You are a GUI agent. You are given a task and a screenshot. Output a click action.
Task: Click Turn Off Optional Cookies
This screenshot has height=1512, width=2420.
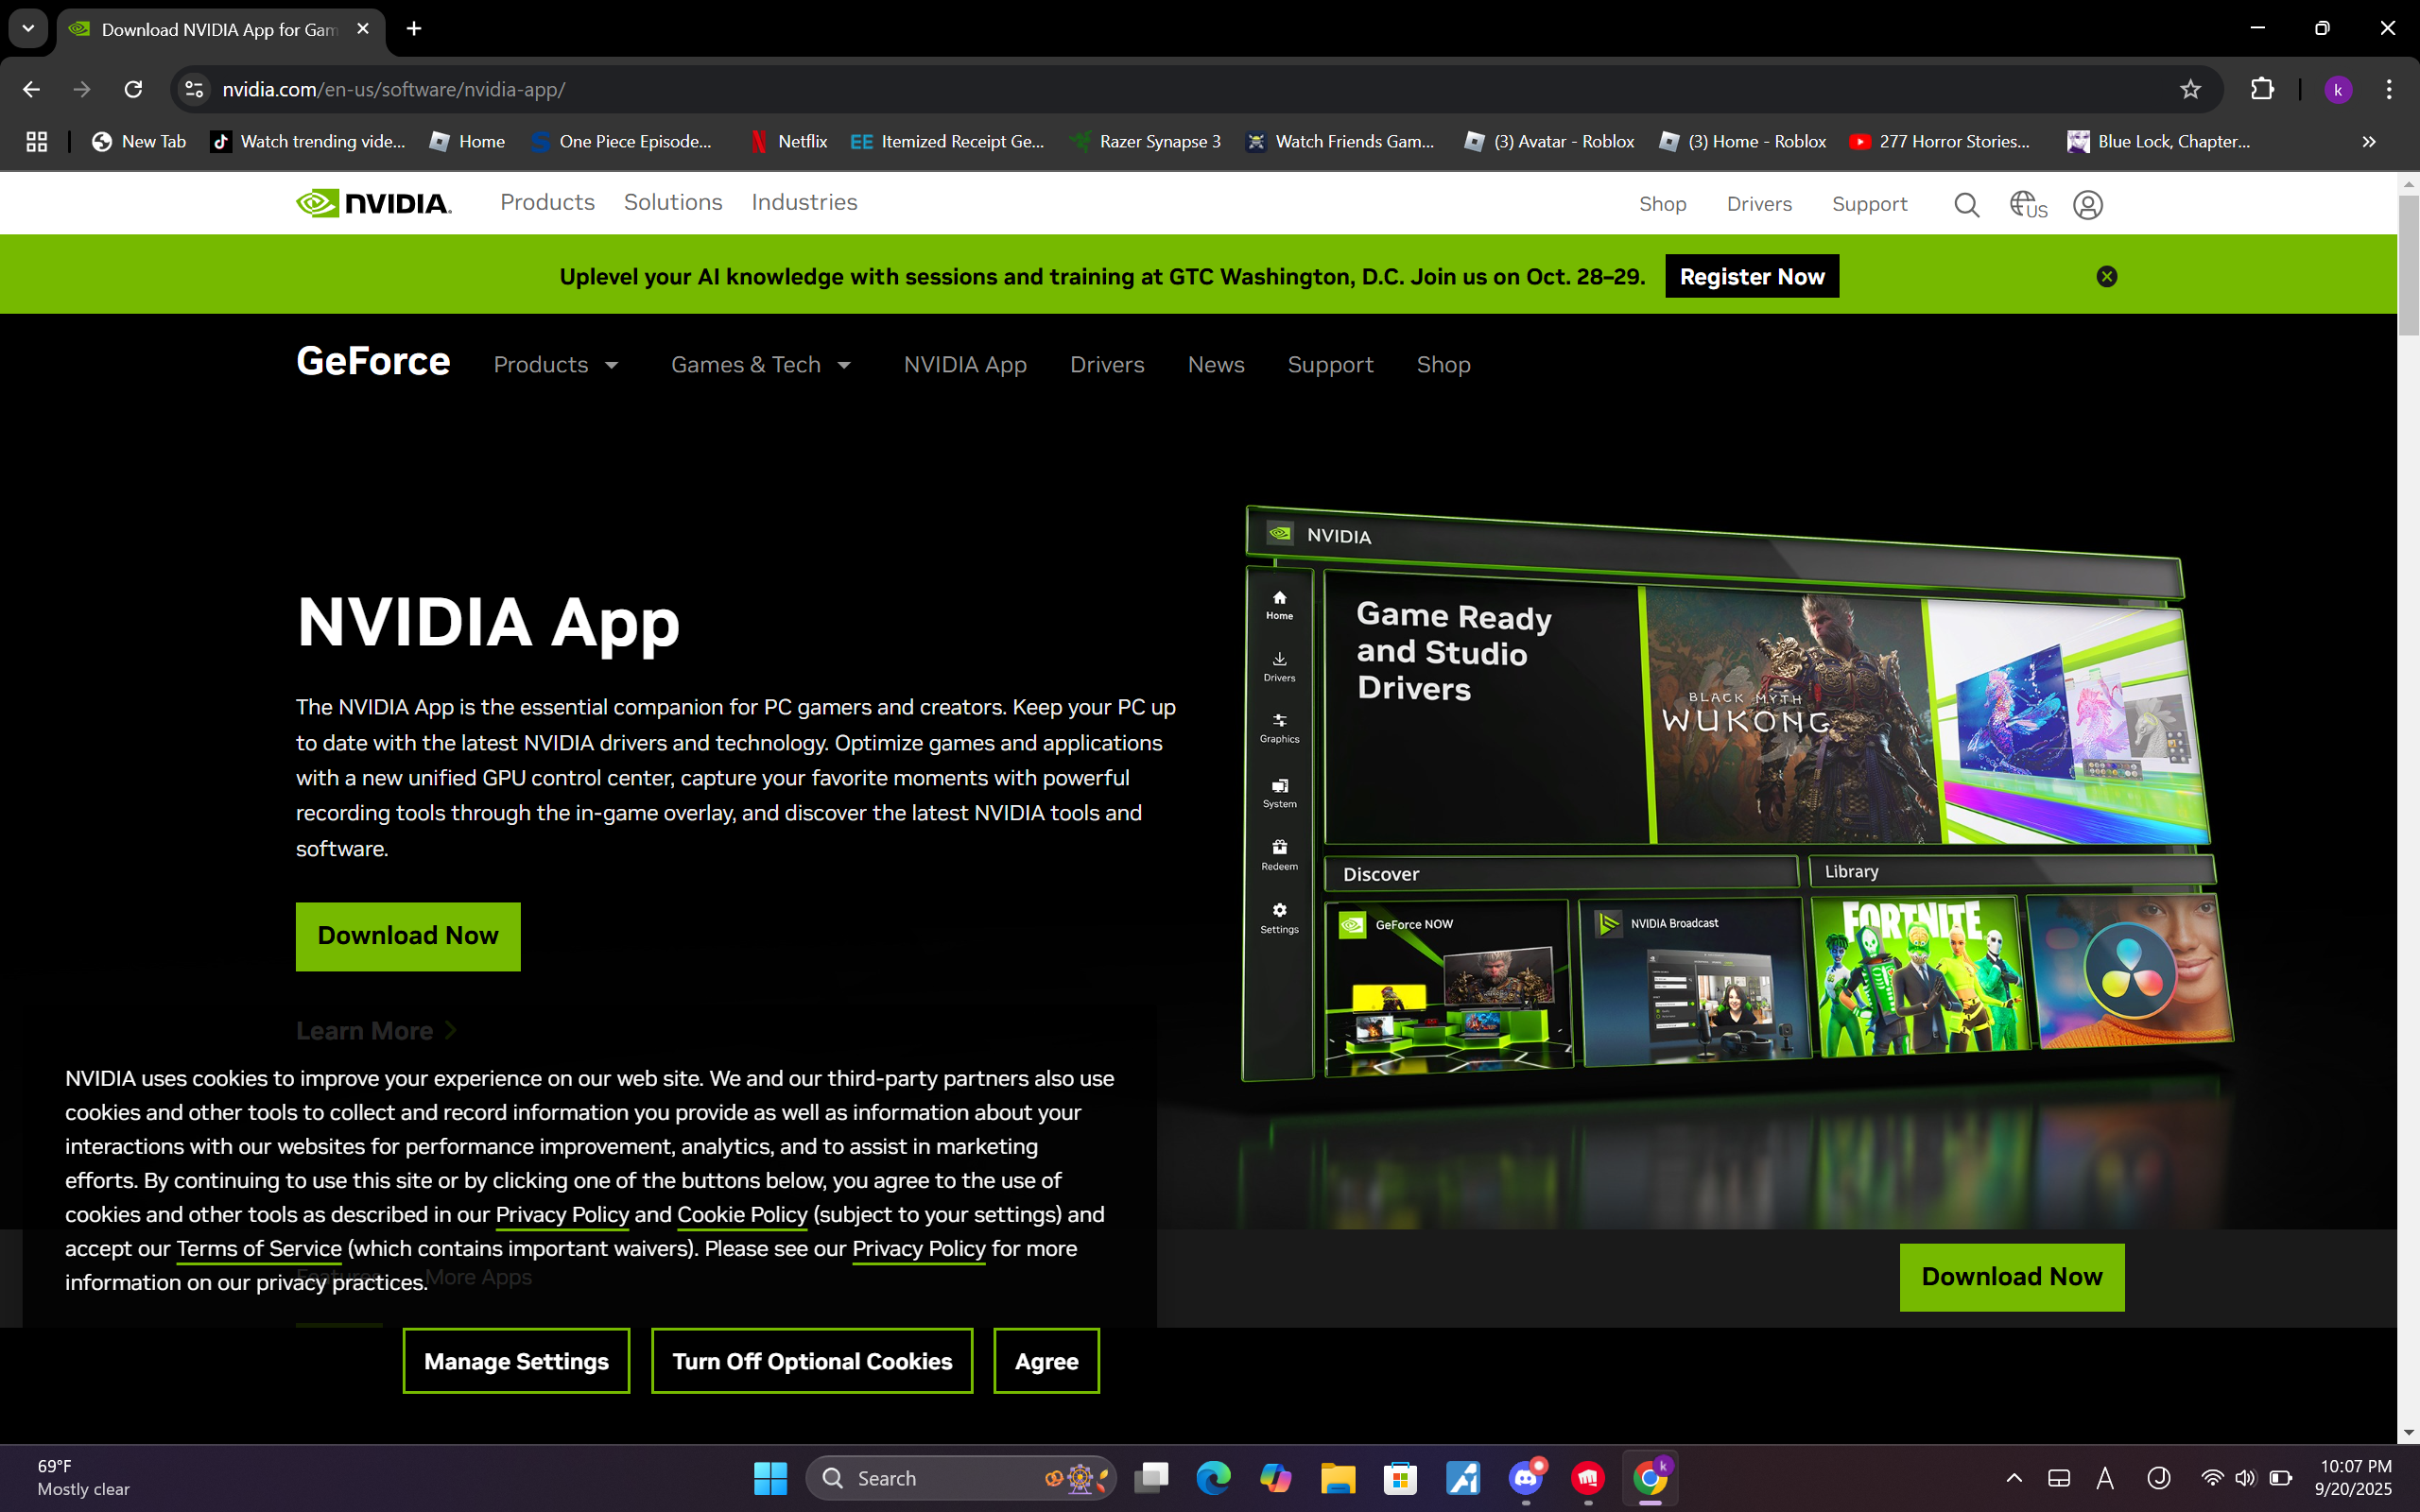point(811,1361)
